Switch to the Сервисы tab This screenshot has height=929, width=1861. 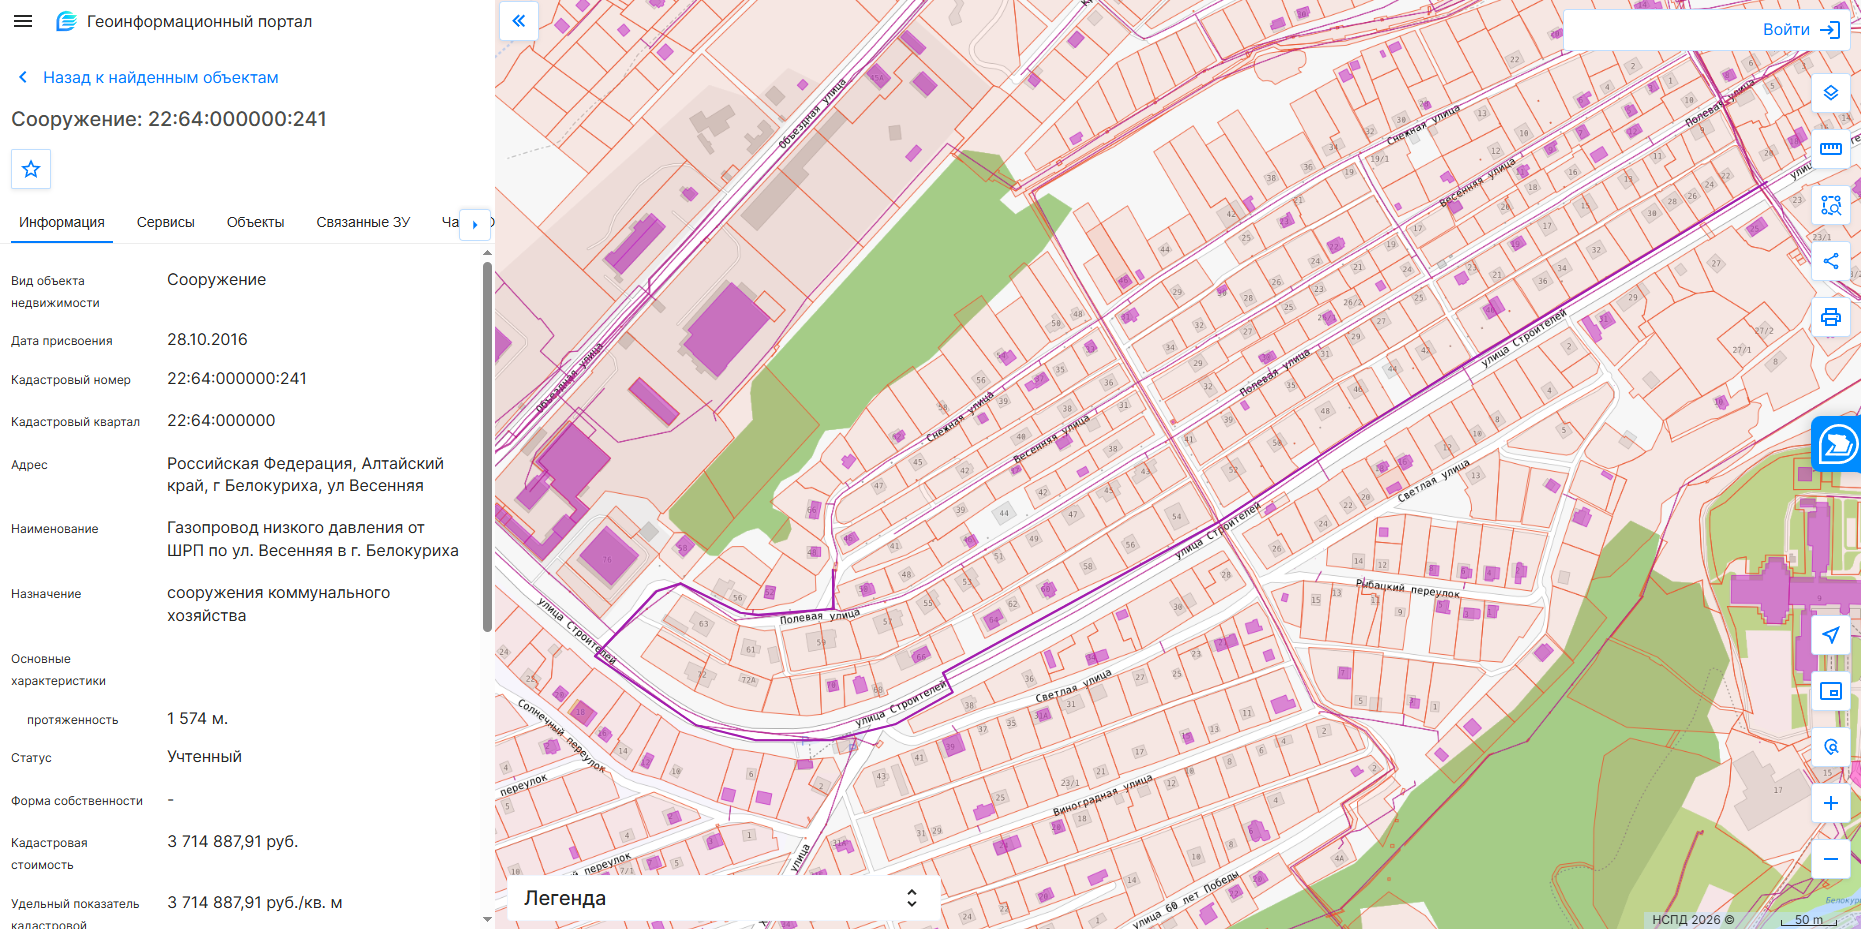166,222
